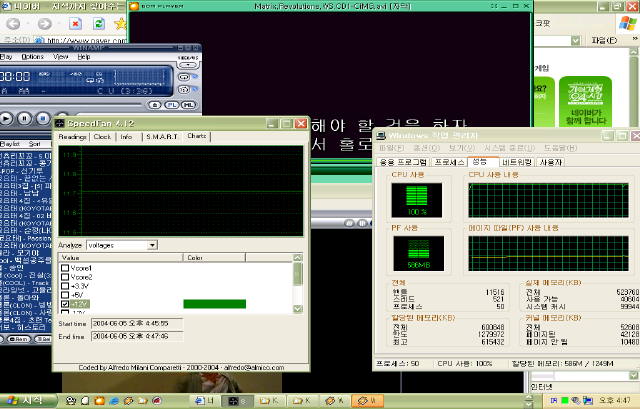Click the Stop loading icon in Internet Explorer
This screenshot has width=640, height=409.
[76, 24]
